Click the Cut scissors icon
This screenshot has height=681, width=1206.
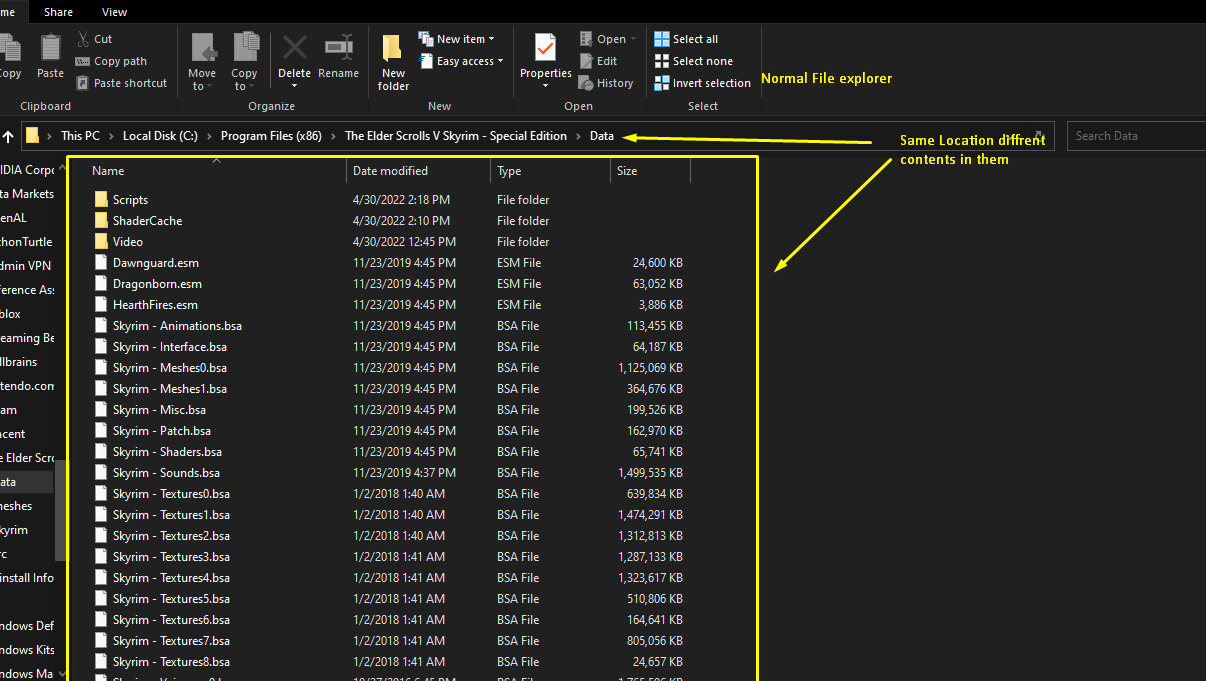[x=83, y=39]
